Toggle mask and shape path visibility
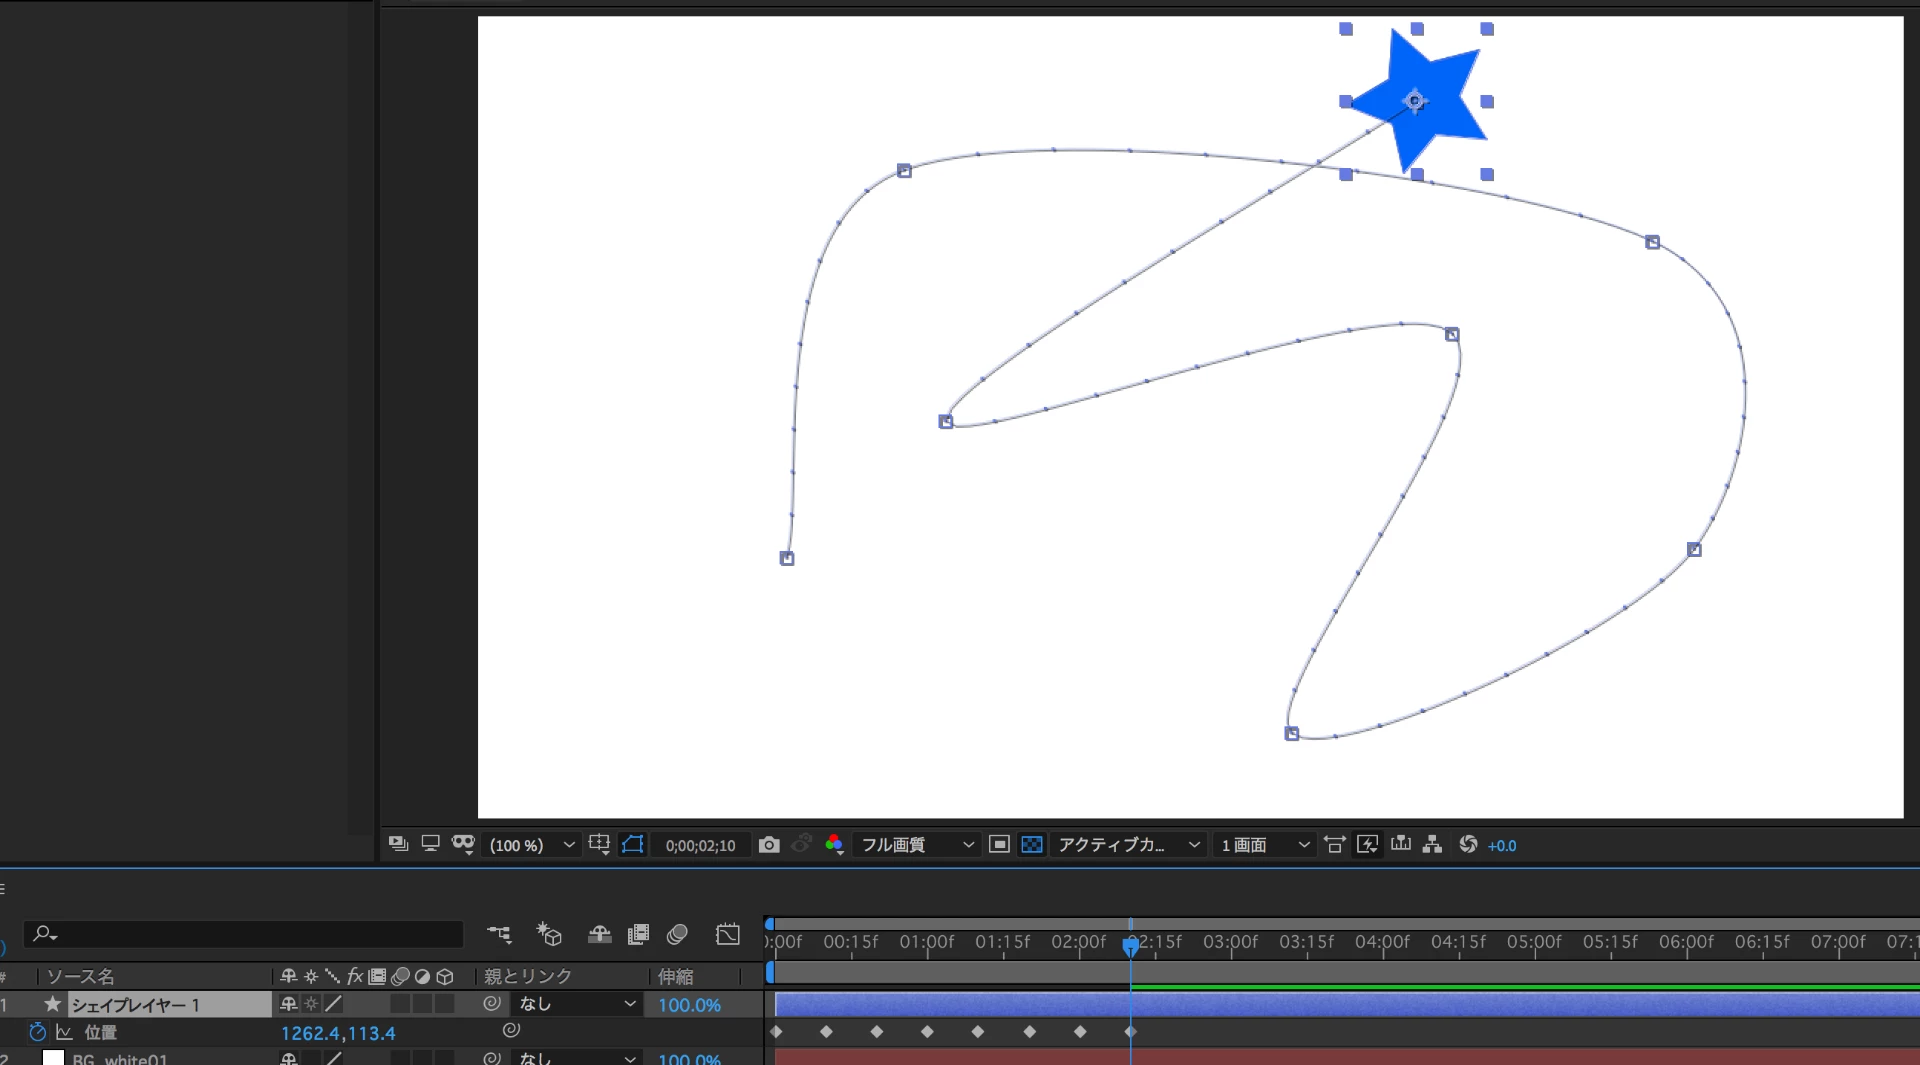The height and width of the screenshot is (1065, 1920). pyautogui.click(x=633, y=844)
